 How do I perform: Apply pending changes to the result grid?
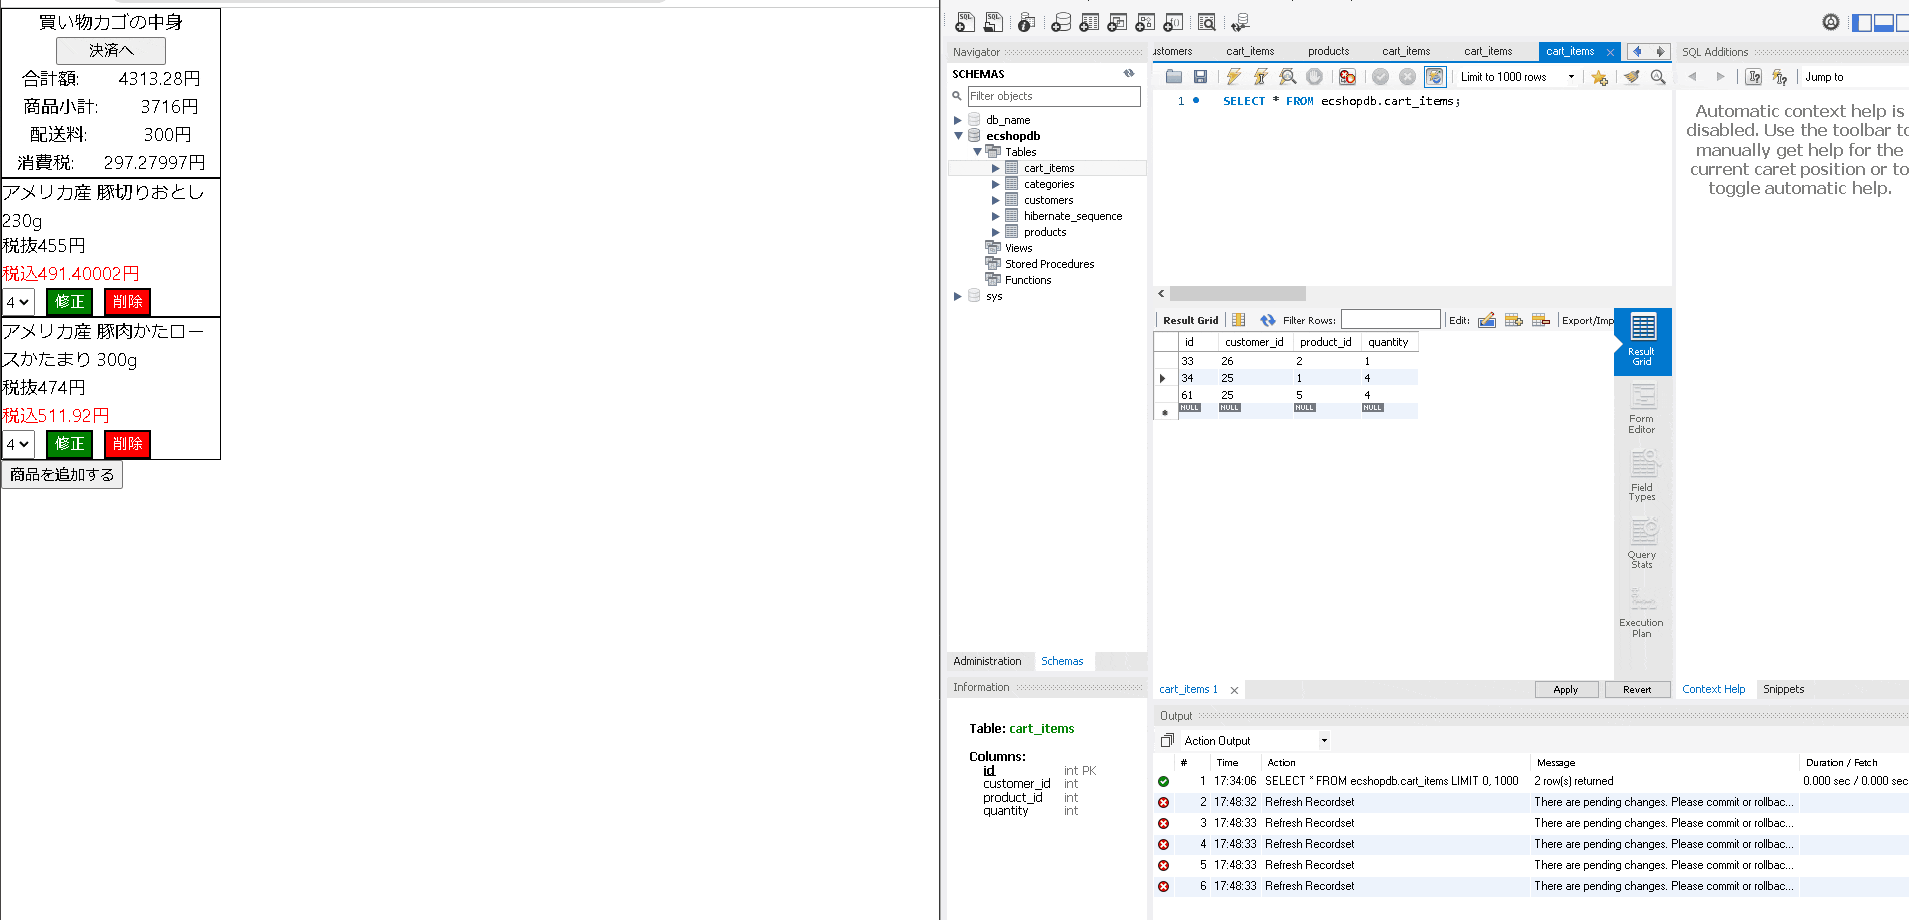(x=1566, y=690)
